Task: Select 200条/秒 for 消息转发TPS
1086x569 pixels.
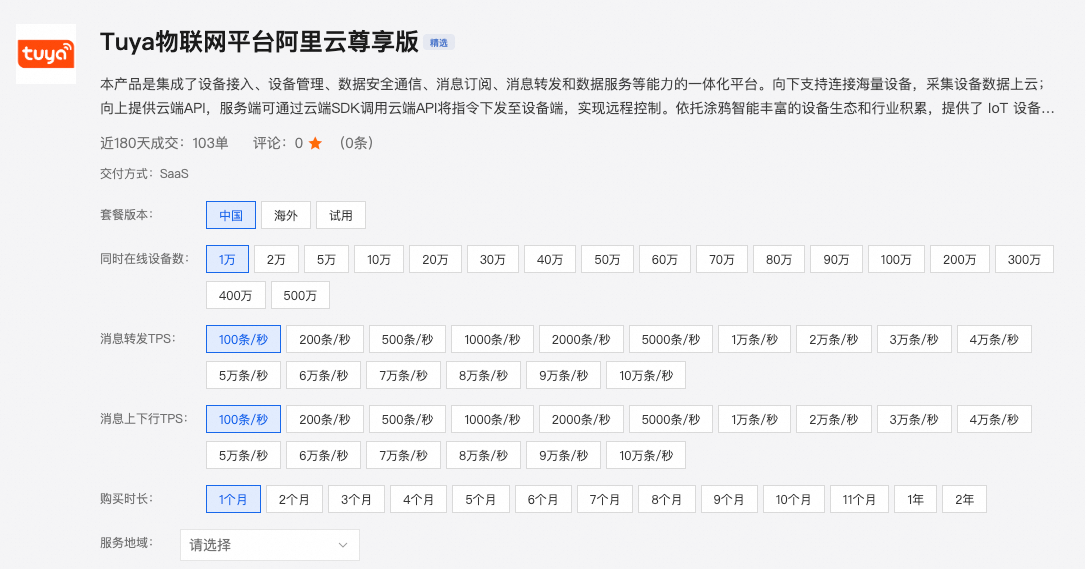Action: pyautogui.click(x=325, y=339)
